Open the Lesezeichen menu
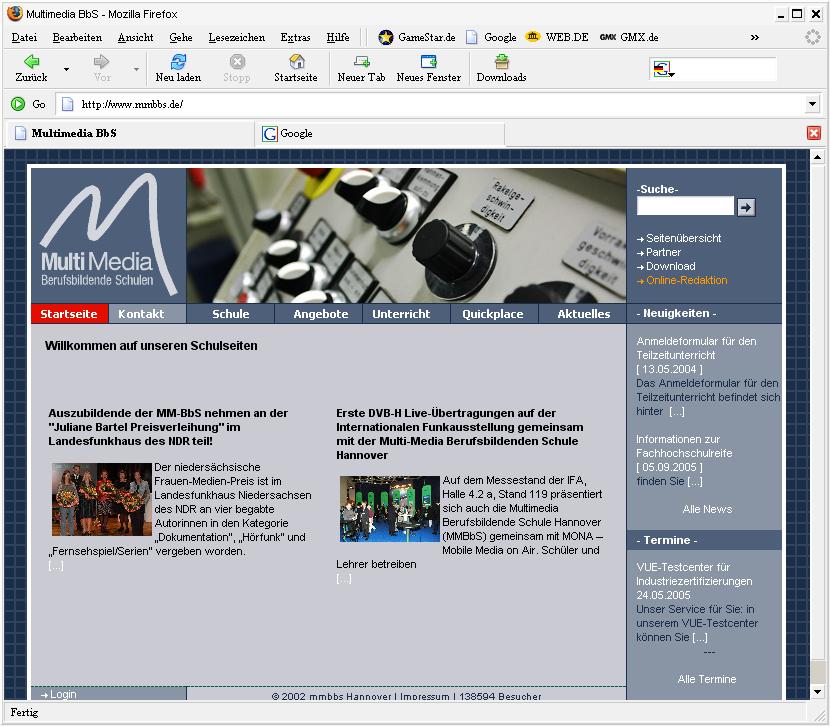830x726 pixels. (x=237, y=37)
